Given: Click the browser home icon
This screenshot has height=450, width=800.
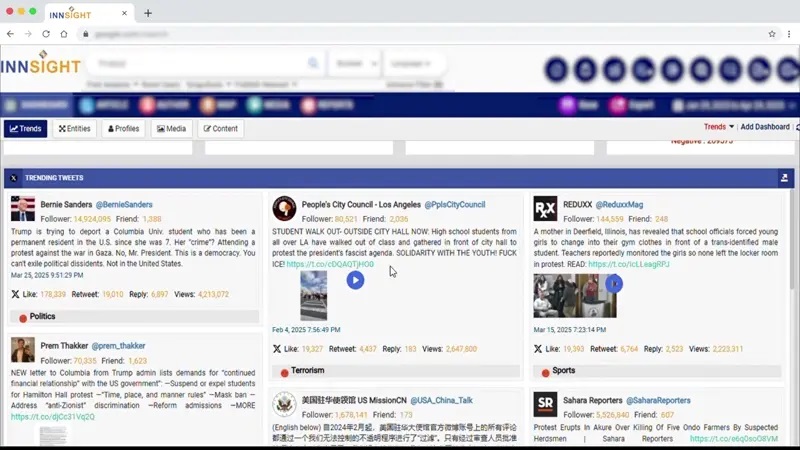Looking at the screenshot, I should click(64, 34).
